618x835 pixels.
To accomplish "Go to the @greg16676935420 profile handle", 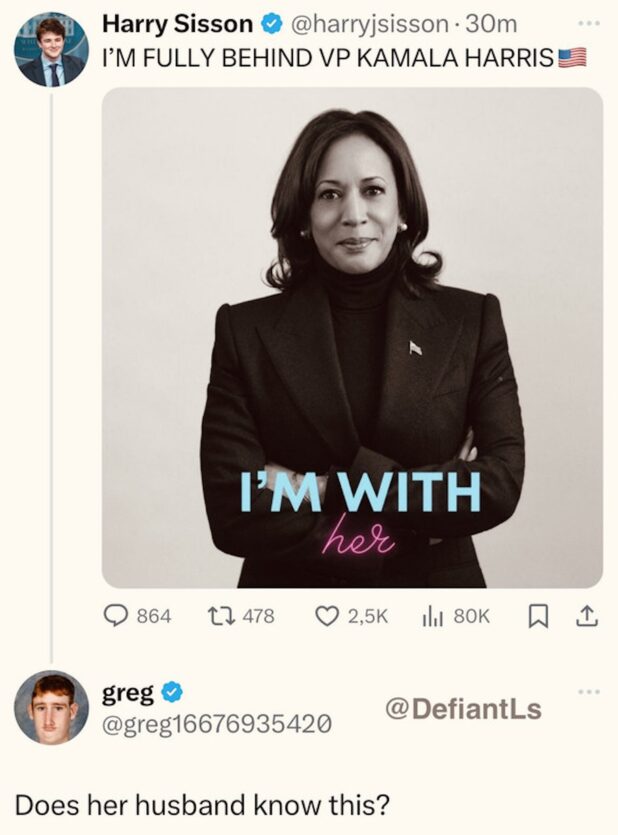I will click(x=217, y=722).
